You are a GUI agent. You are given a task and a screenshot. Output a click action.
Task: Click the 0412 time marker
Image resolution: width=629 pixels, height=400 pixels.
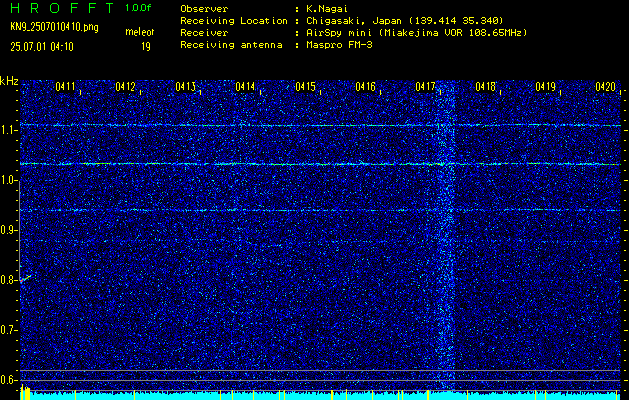(125, 86)
